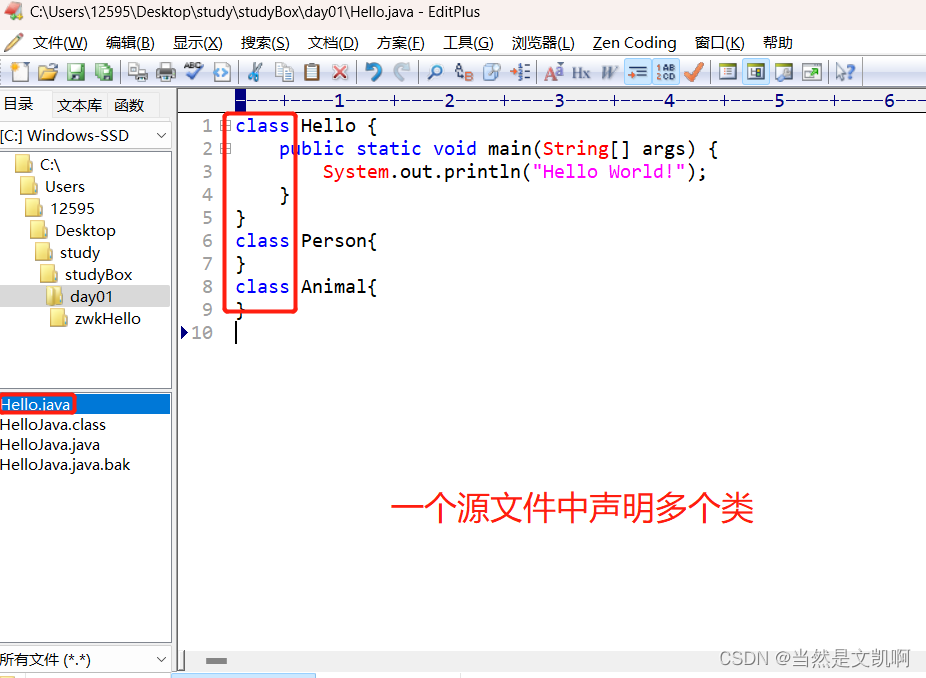Image resolution: width=926 pixels, height=678 pixels.
Task: Create a new document via toolbar icon
Action: 21,71
